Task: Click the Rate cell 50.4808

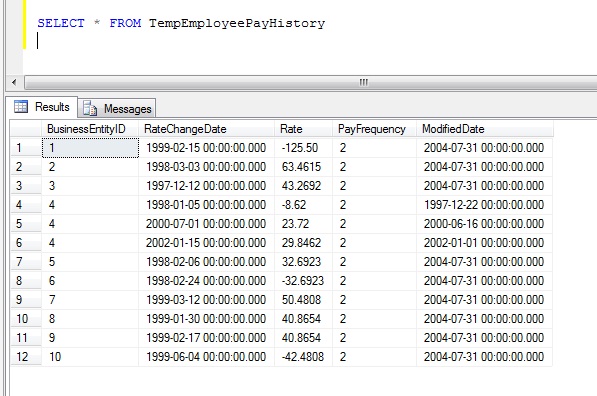Action: pyautogui.click(x=303, y=300)
